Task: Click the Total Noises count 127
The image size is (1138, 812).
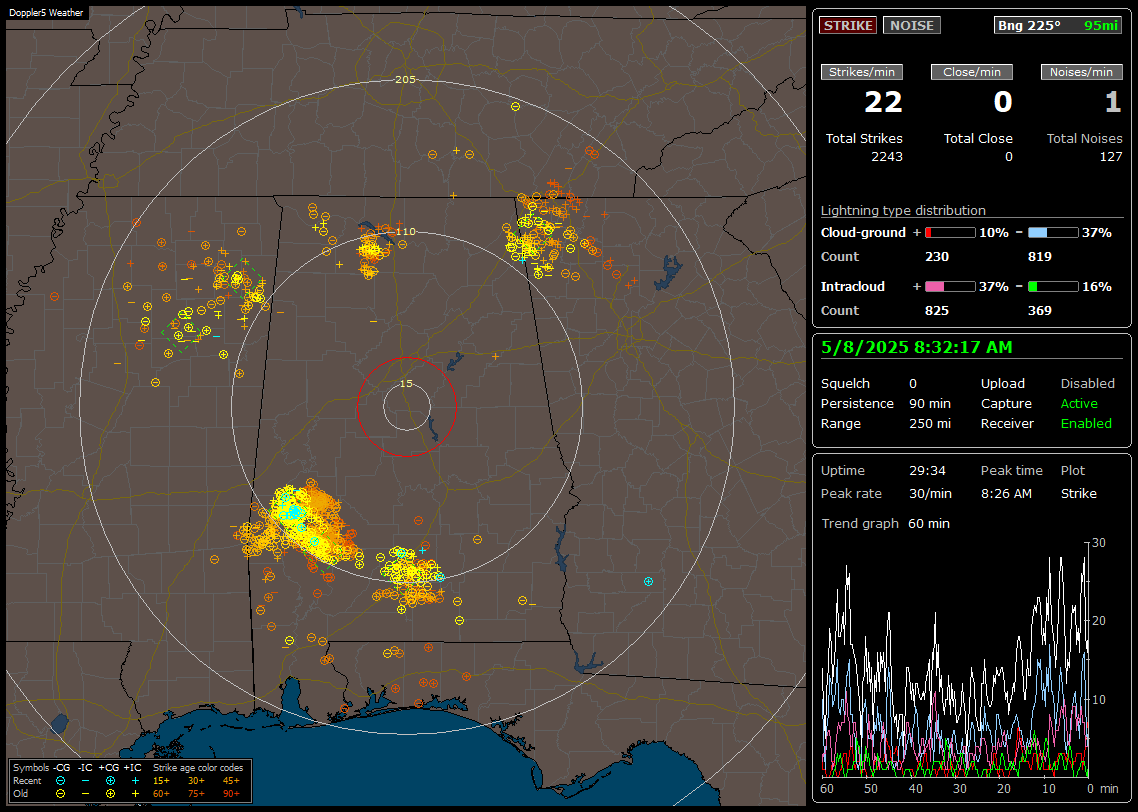Action: coord(1110,157)
